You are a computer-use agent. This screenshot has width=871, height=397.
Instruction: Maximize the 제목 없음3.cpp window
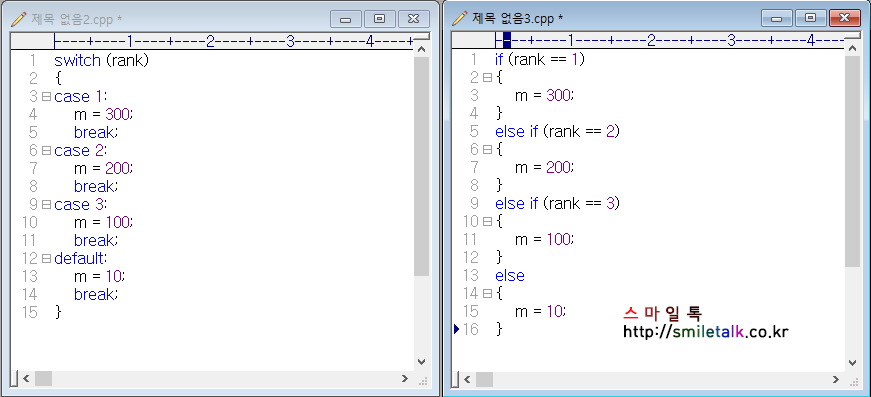coord(810,18)
